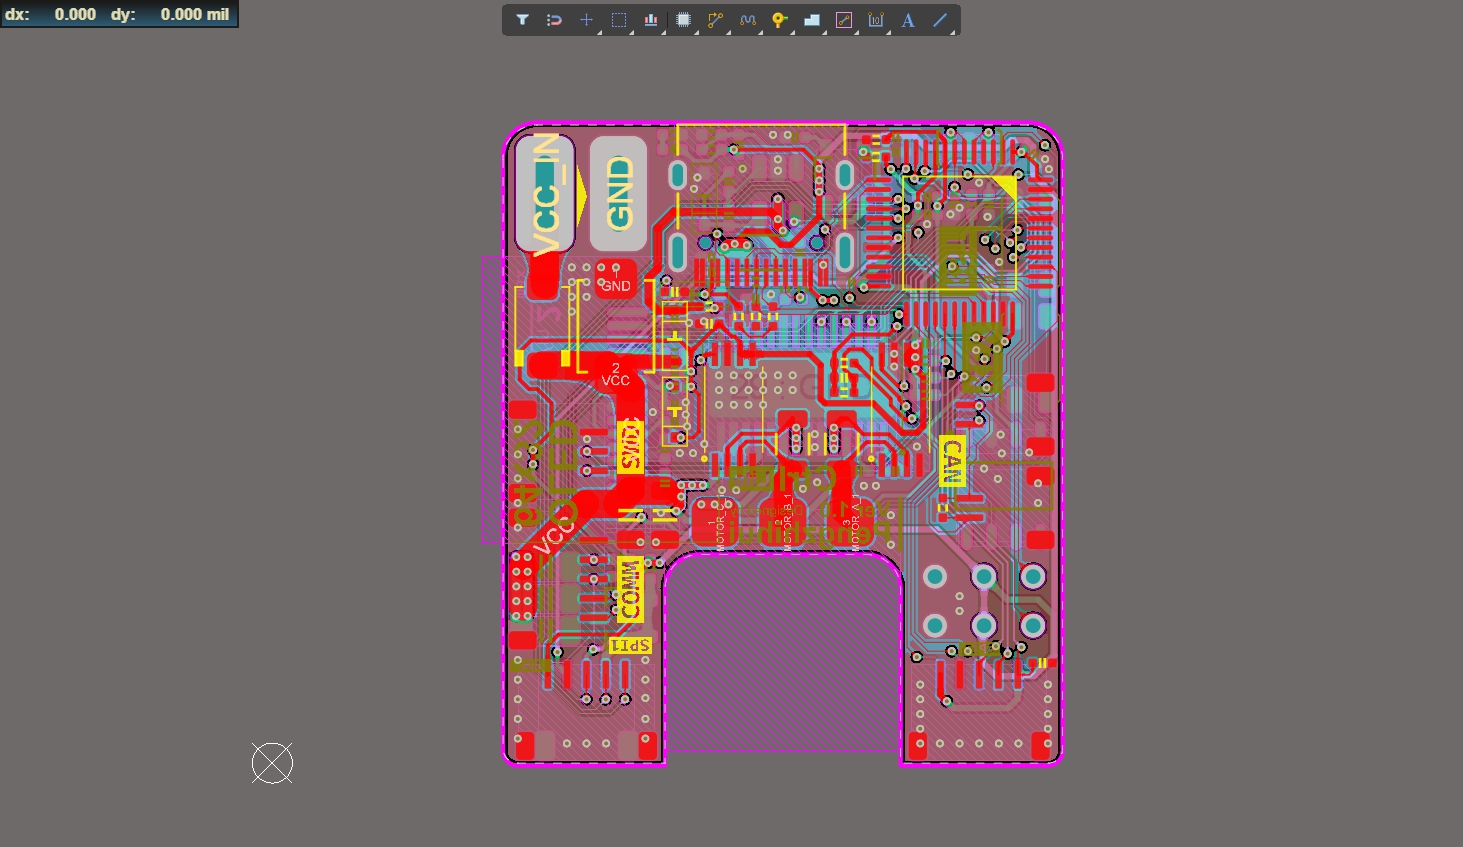Click the board origin marker circle

point(272,763)
